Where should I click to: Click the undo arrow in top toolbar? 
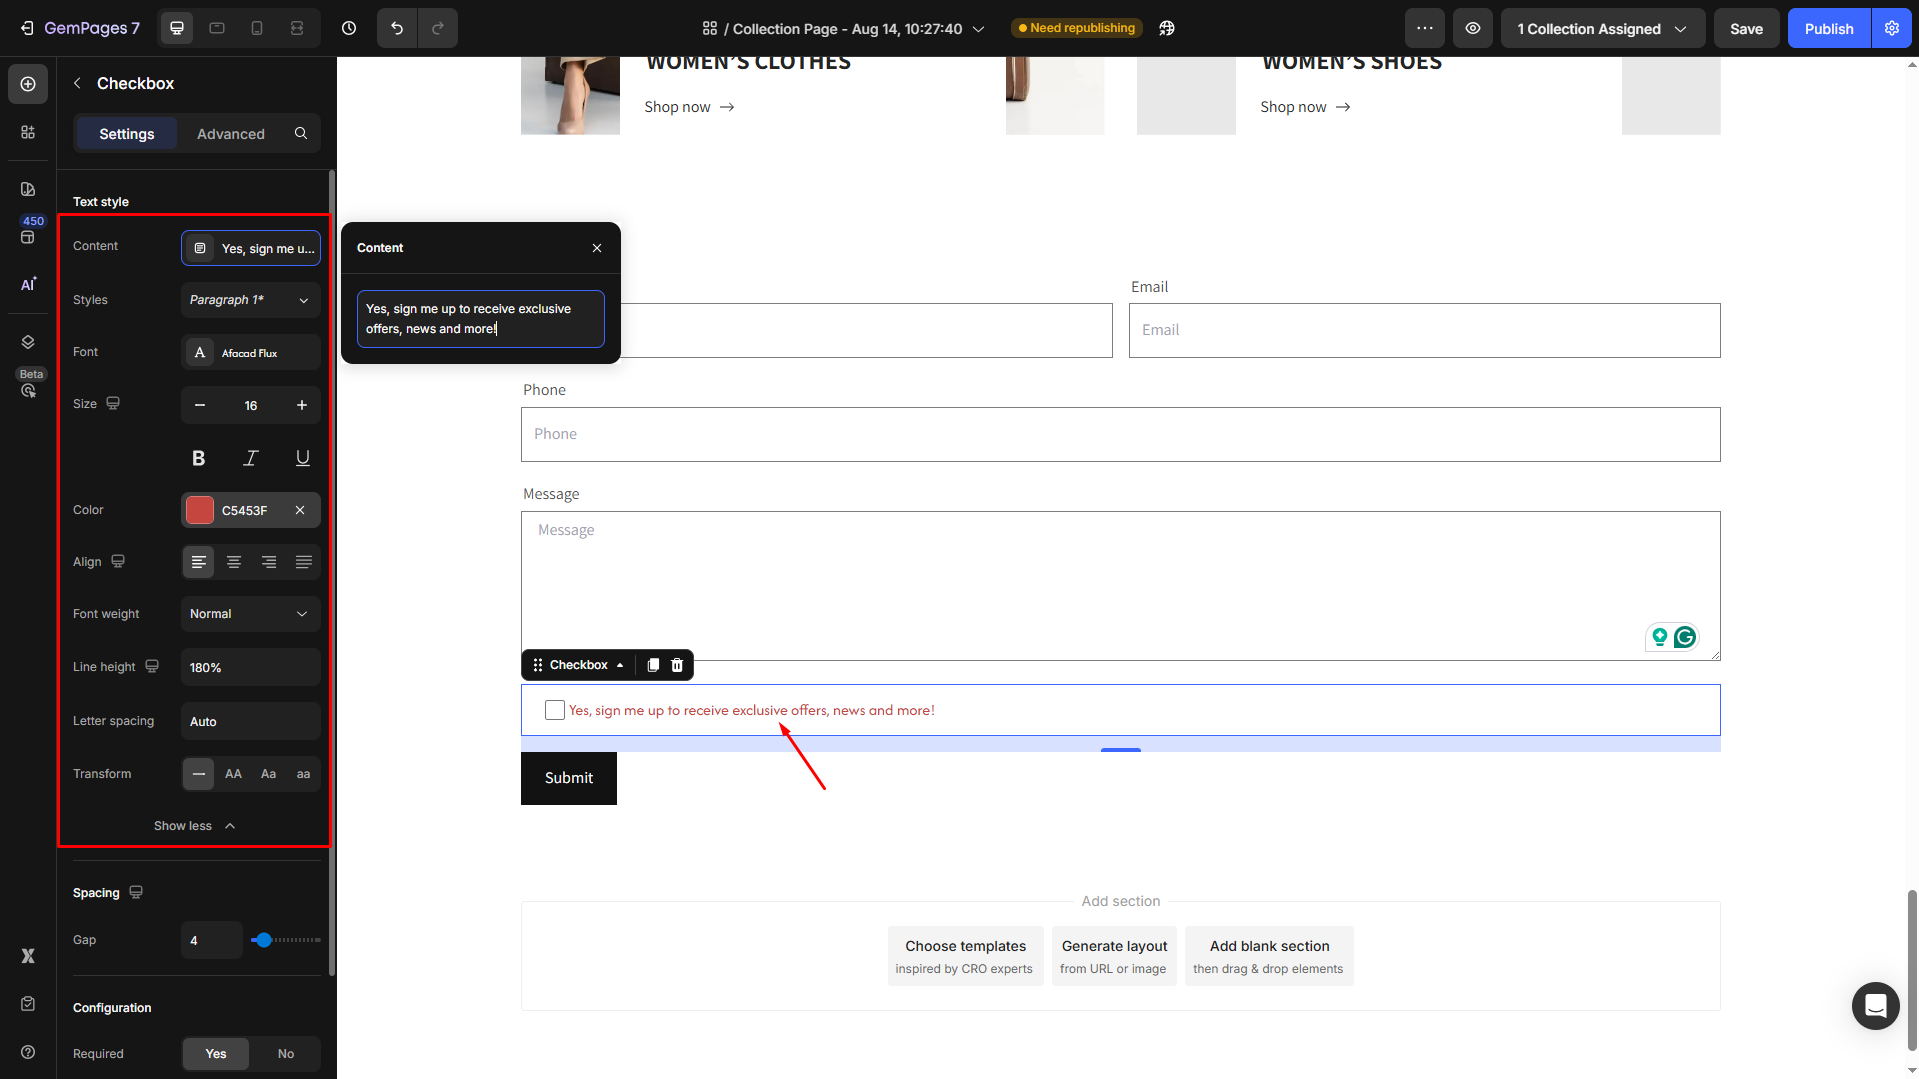397,28
